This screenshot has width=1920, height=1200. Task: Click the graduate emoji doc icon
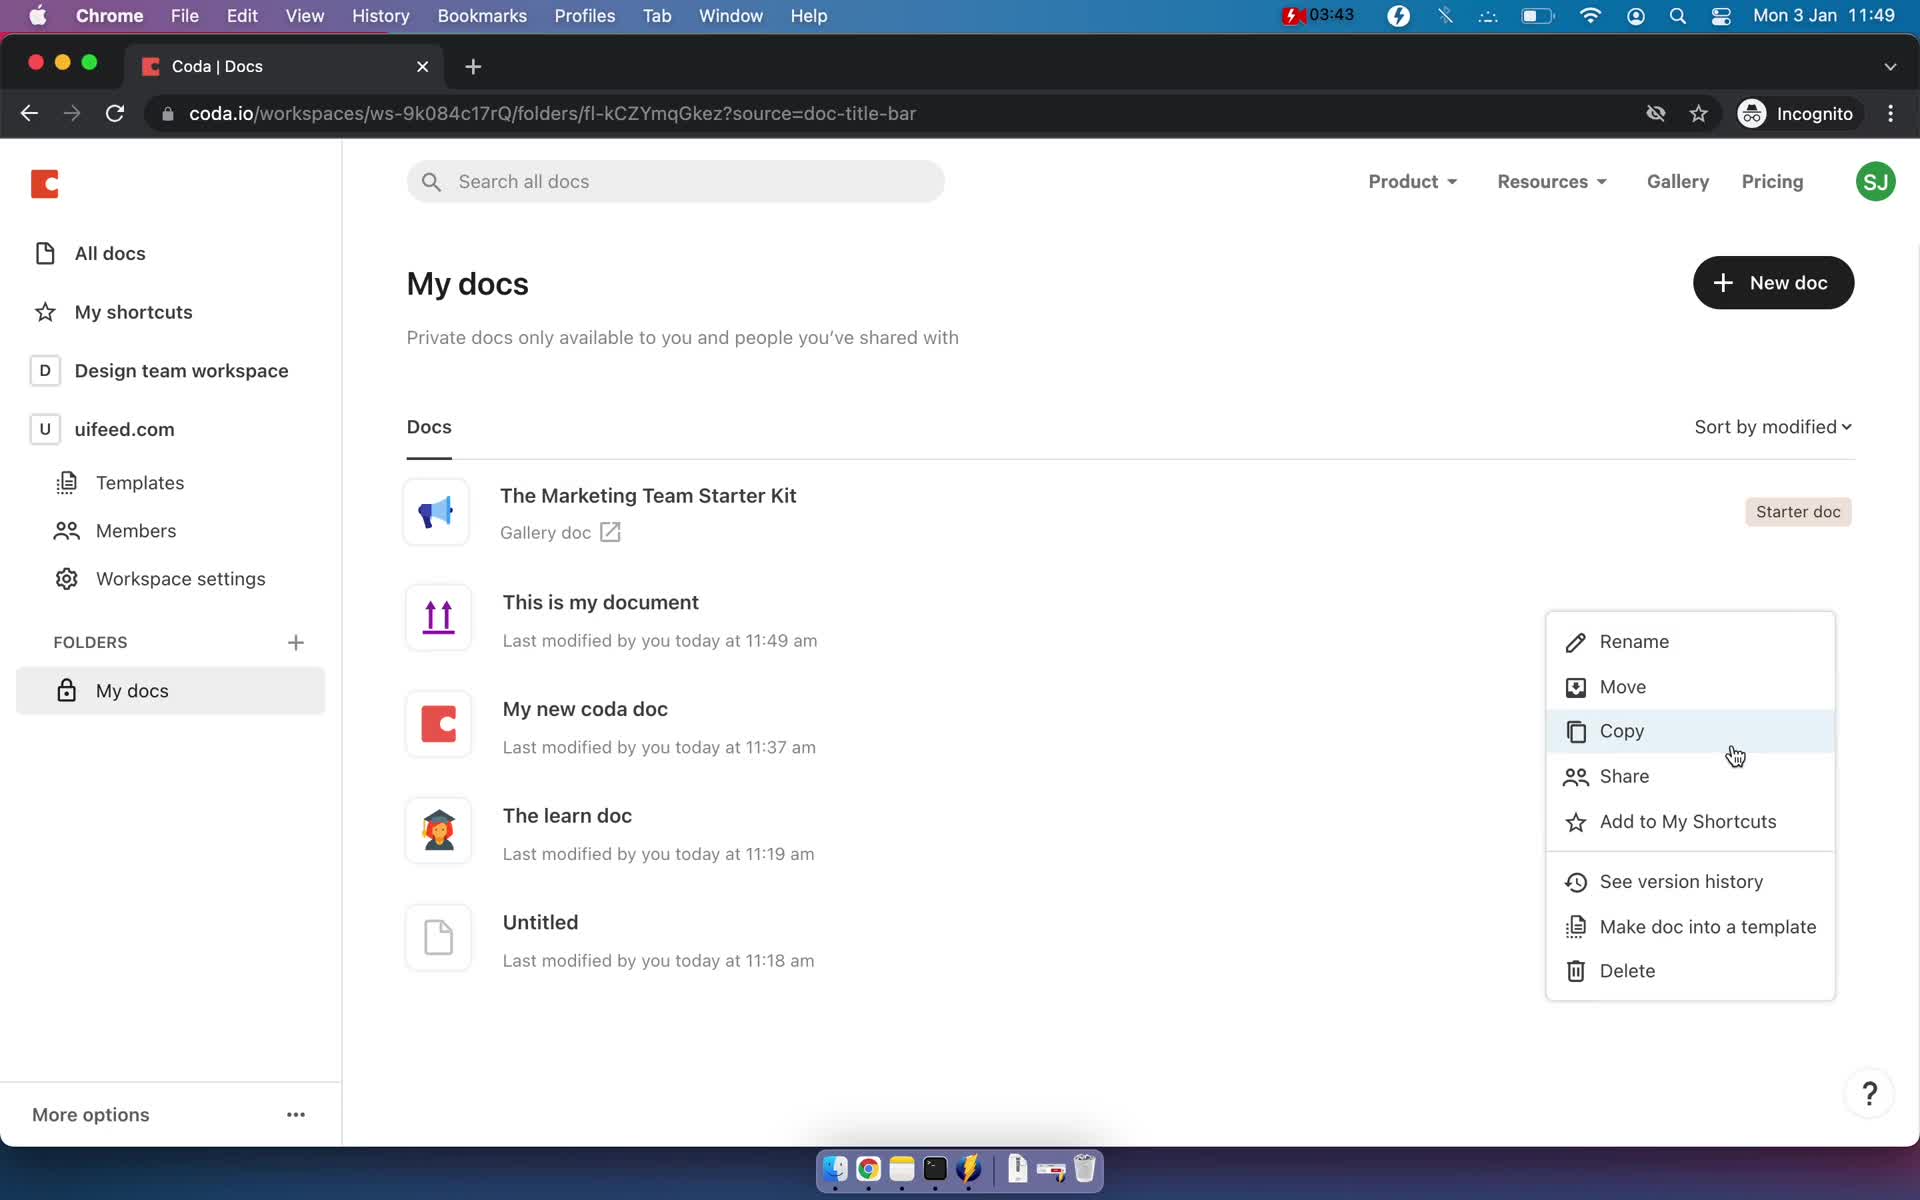(x=438, y=831)
